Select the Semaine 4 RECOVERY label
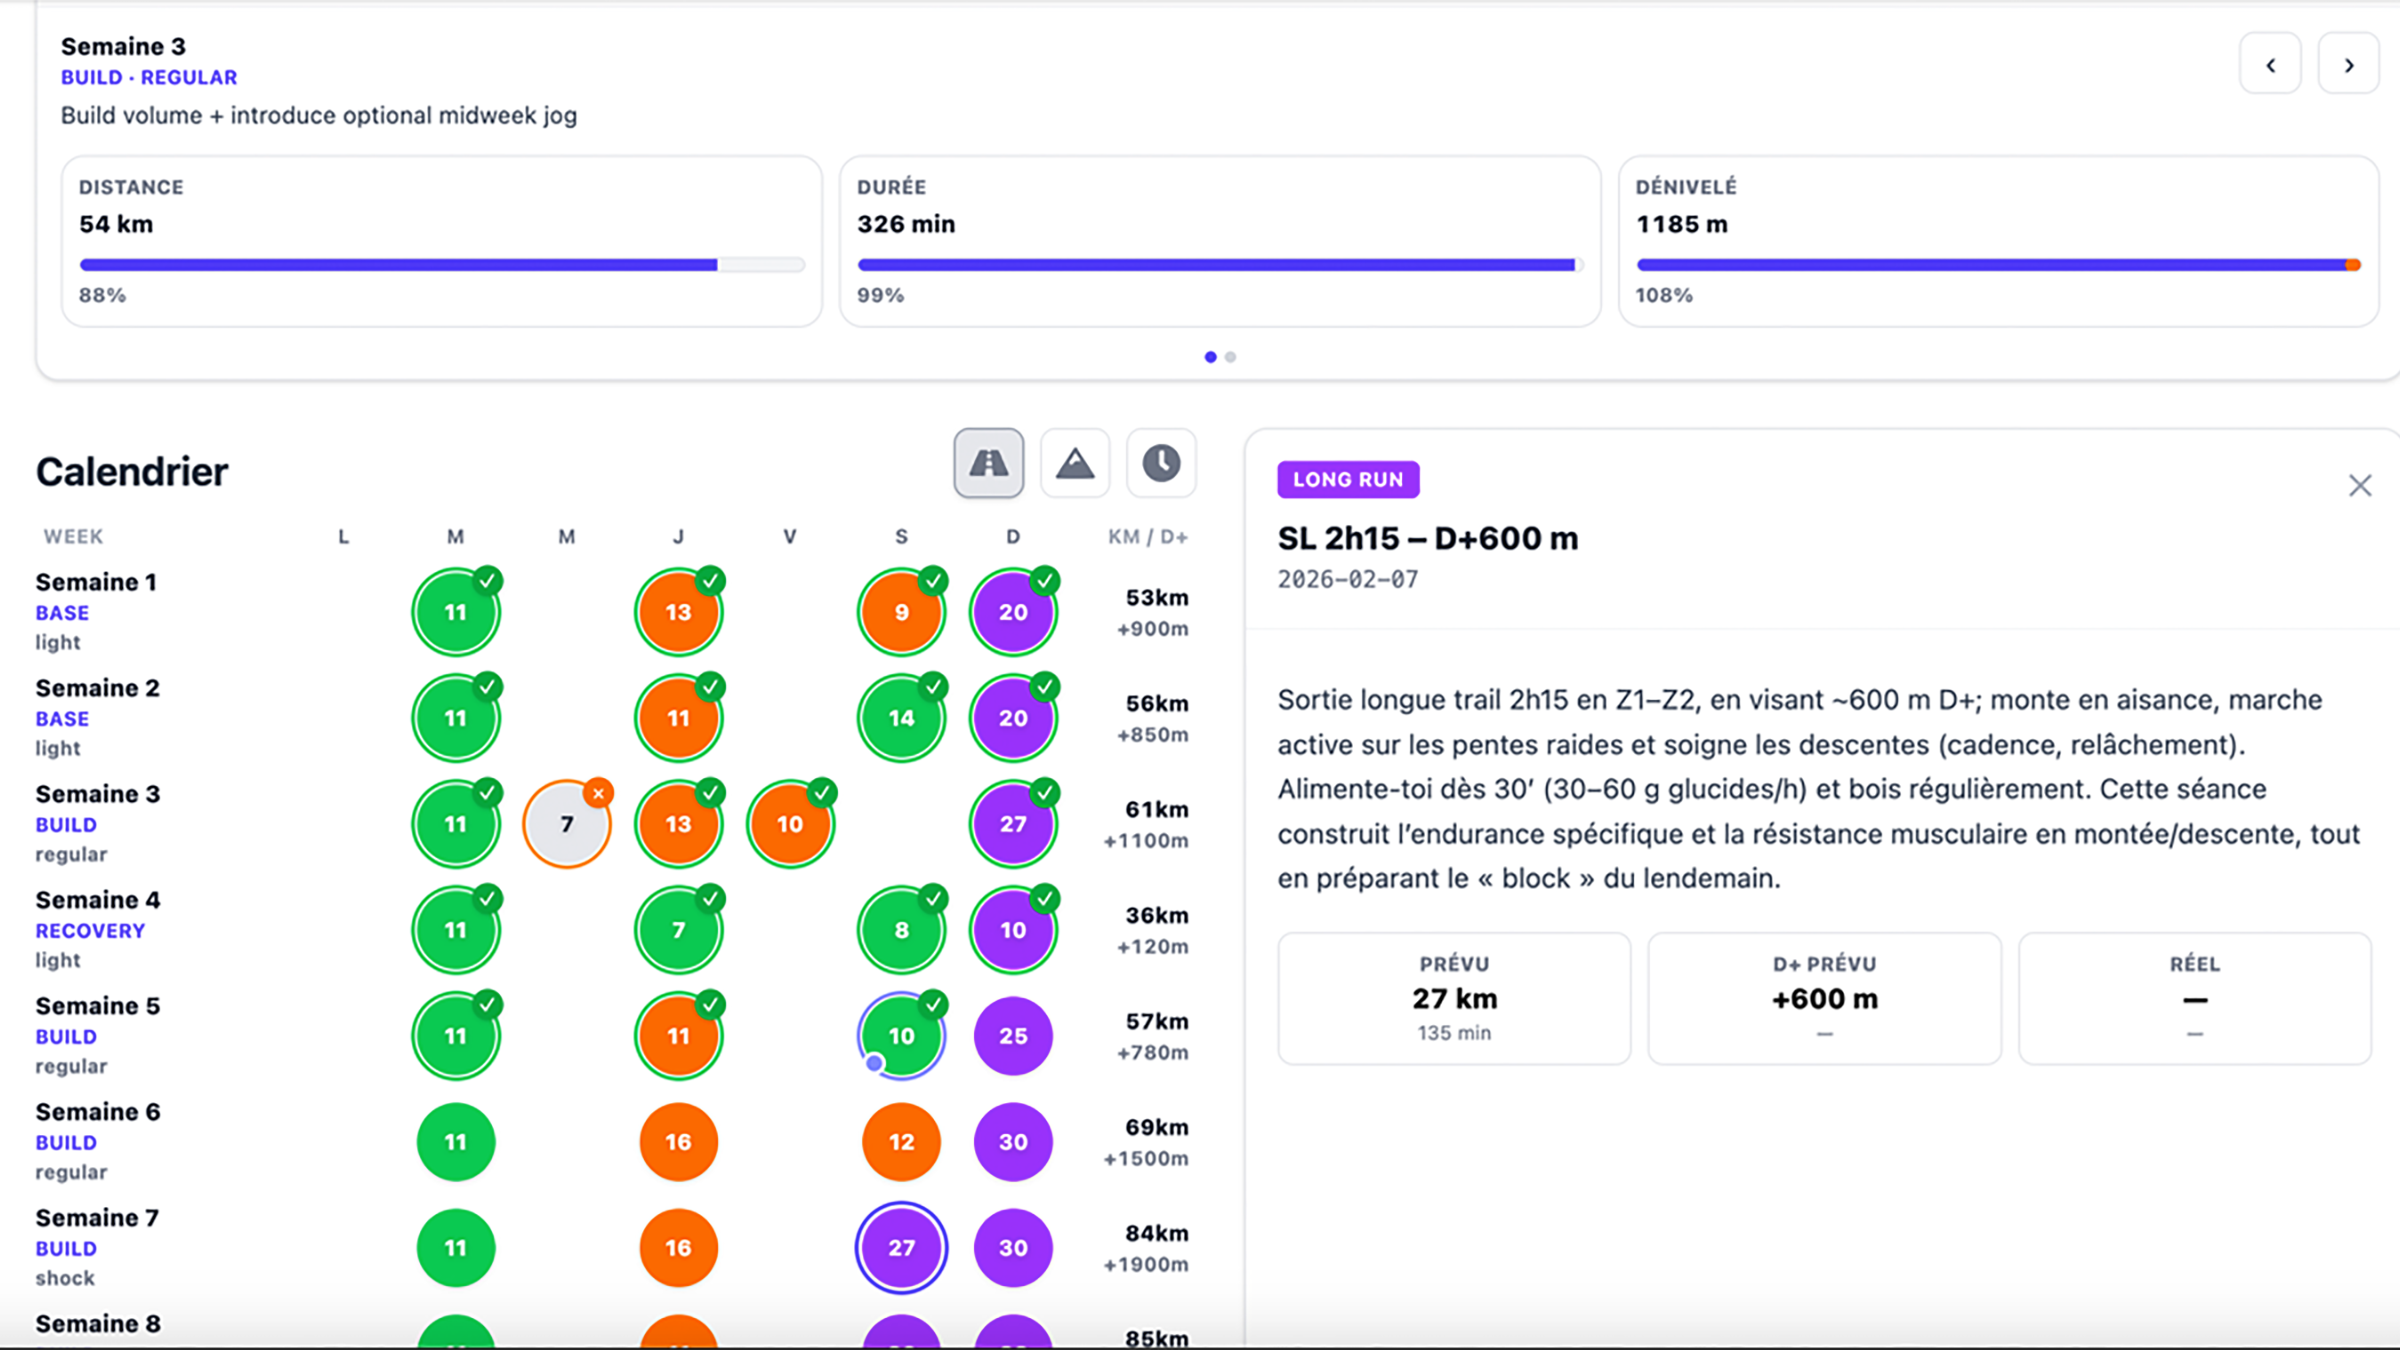 coord(90,931)
